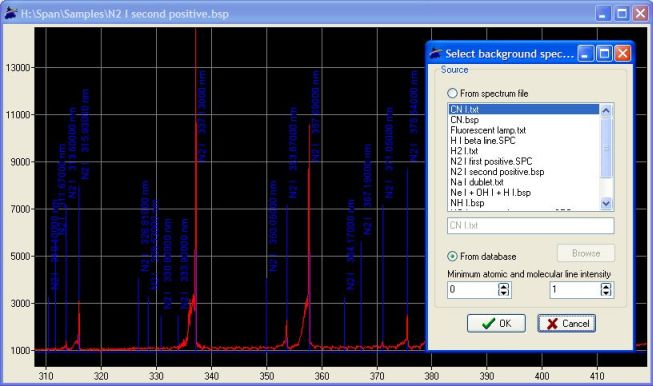The height and width of the screenshot is (386, 653).
Task: Decrease the atomic line intensity value
Action: click(504, 293)
